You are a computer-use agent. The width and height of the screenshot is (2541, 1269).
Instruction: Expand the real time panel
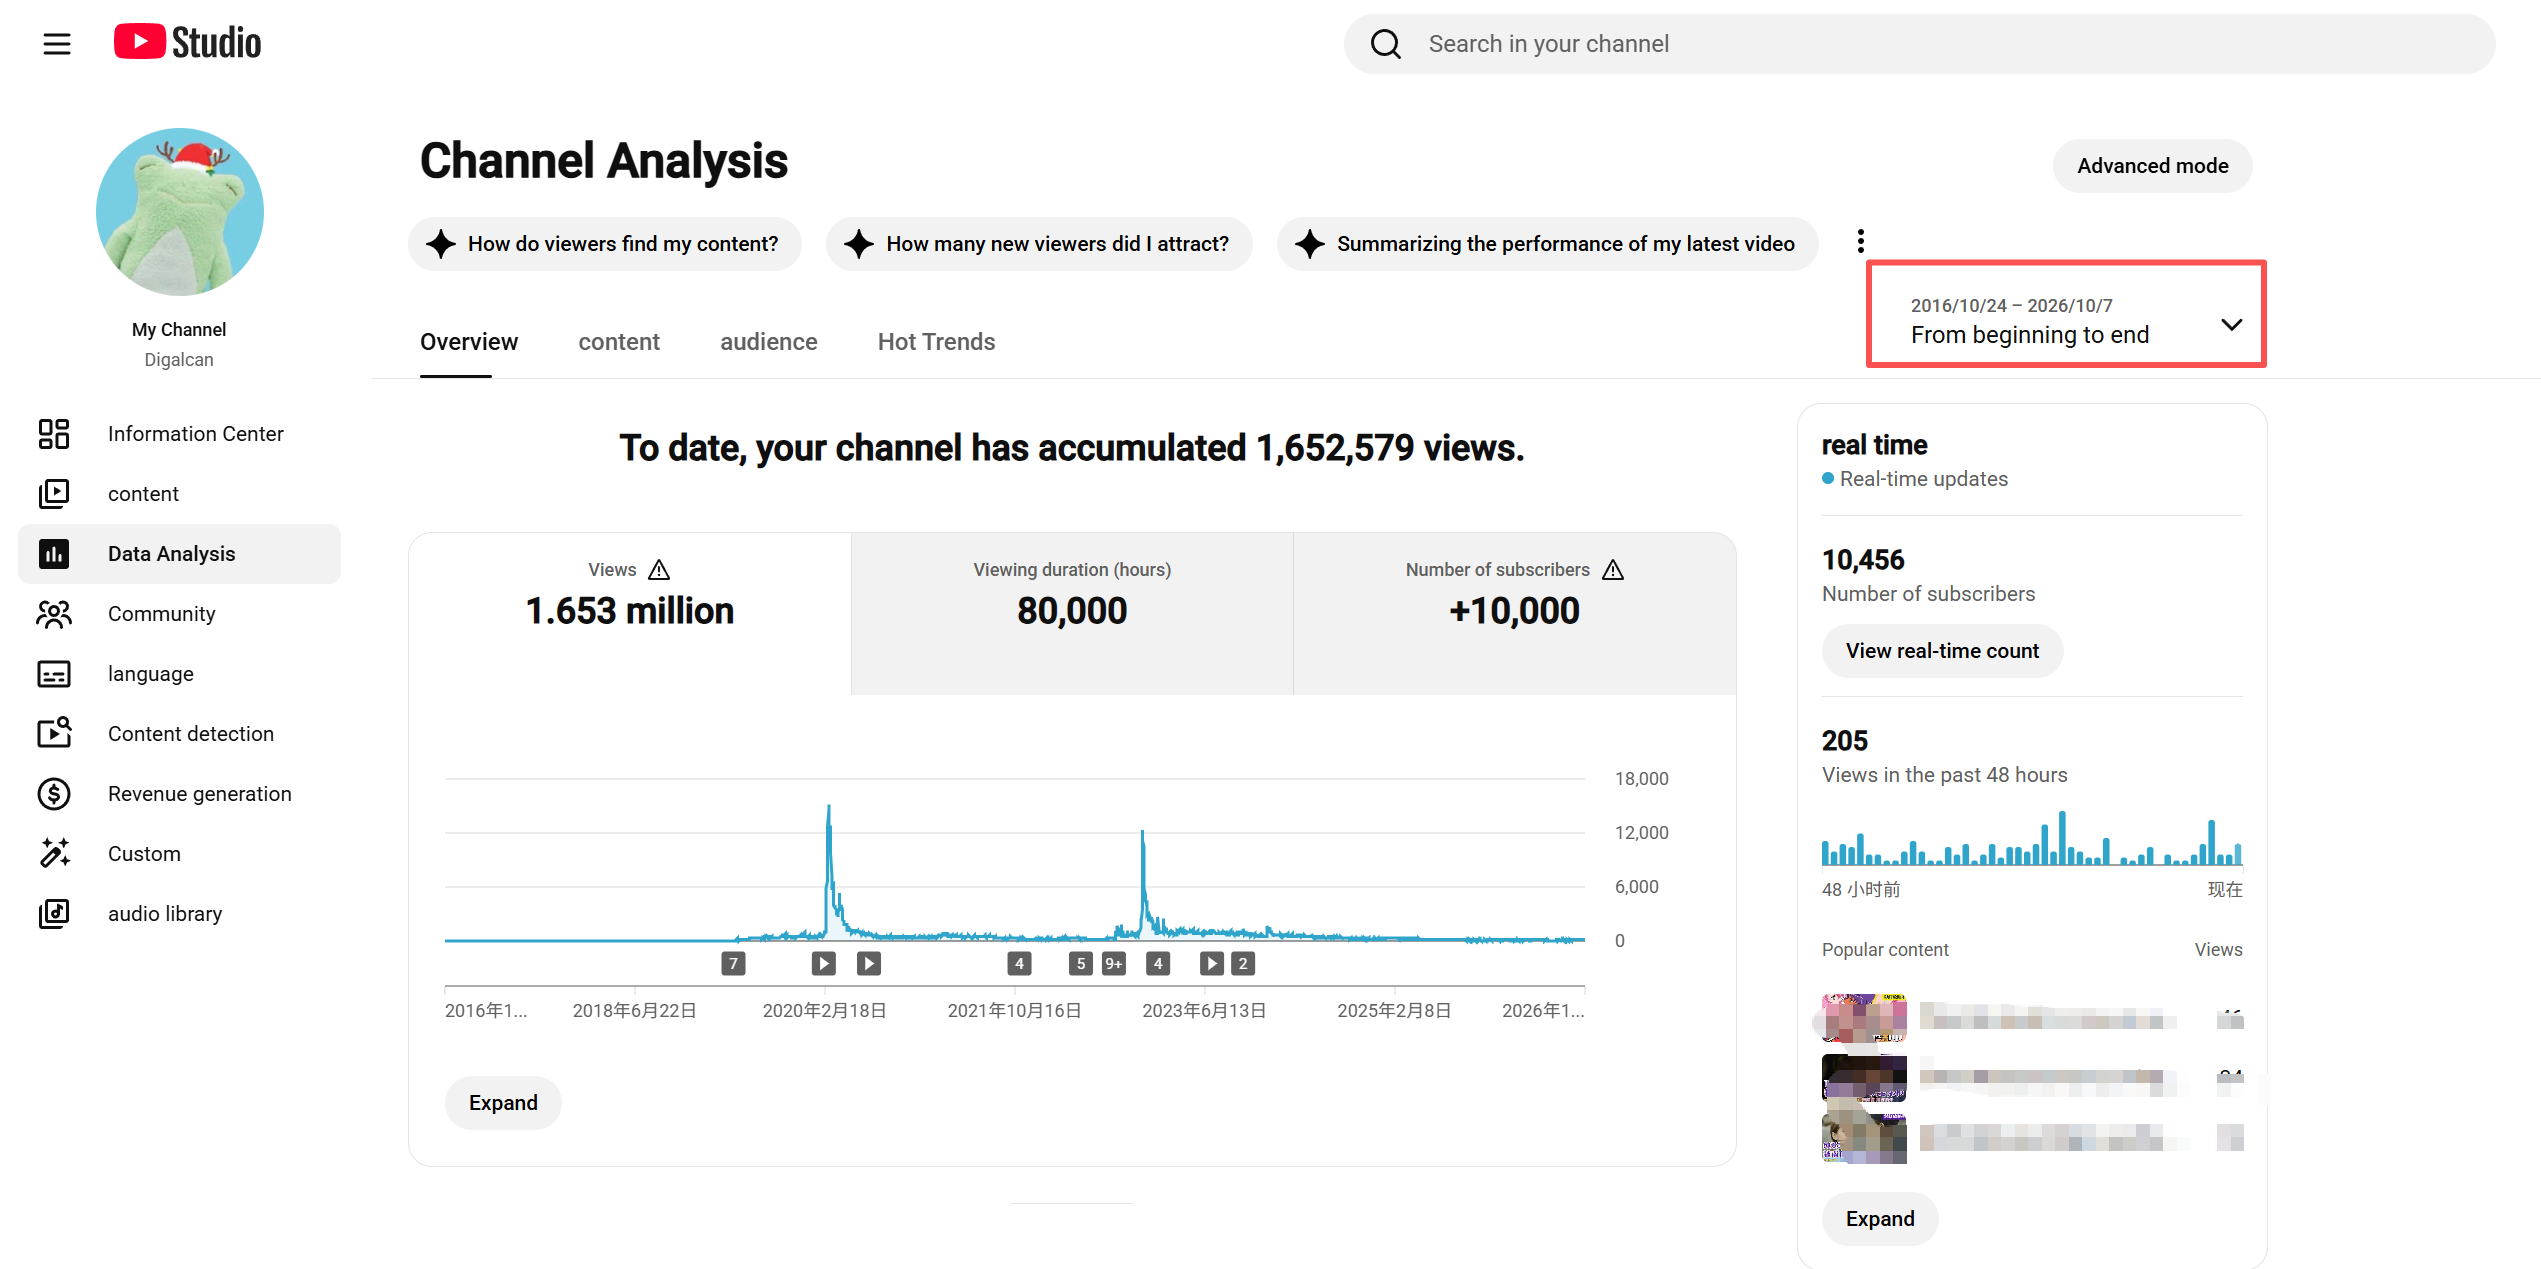[x=1880, y=1219]
